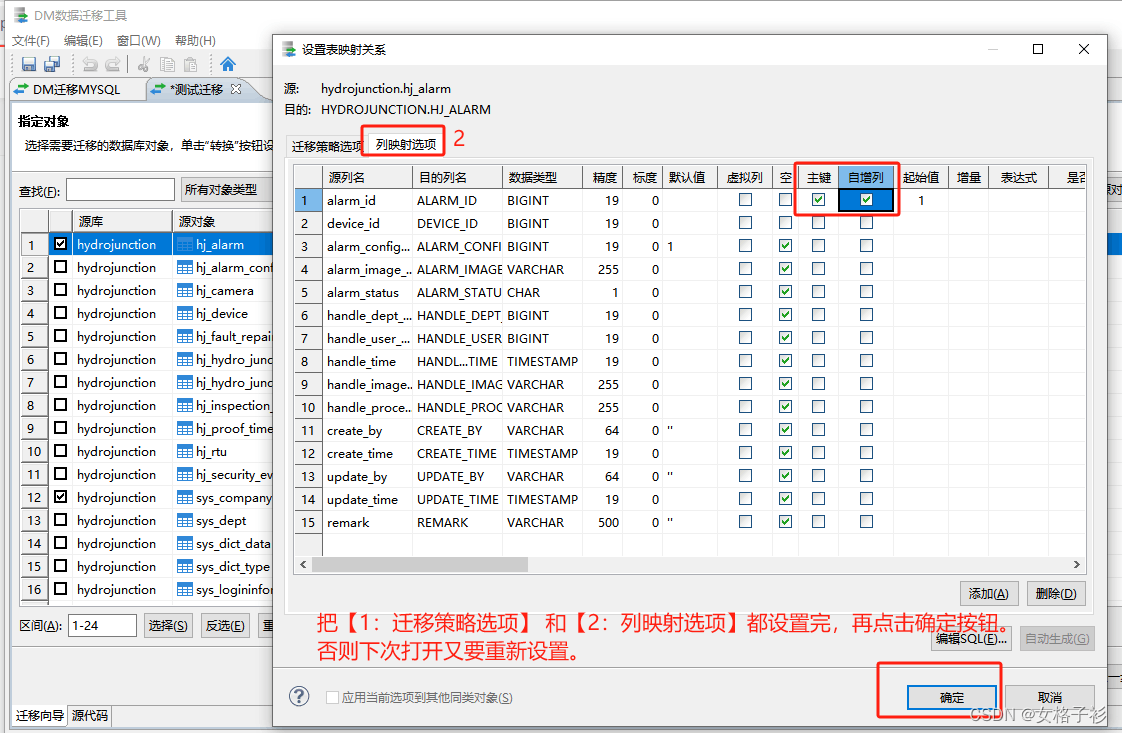Toggle the 空 checkbox for alarm_config row
The width and height of the screenshot is (1122, 733).
pos(786,246)
